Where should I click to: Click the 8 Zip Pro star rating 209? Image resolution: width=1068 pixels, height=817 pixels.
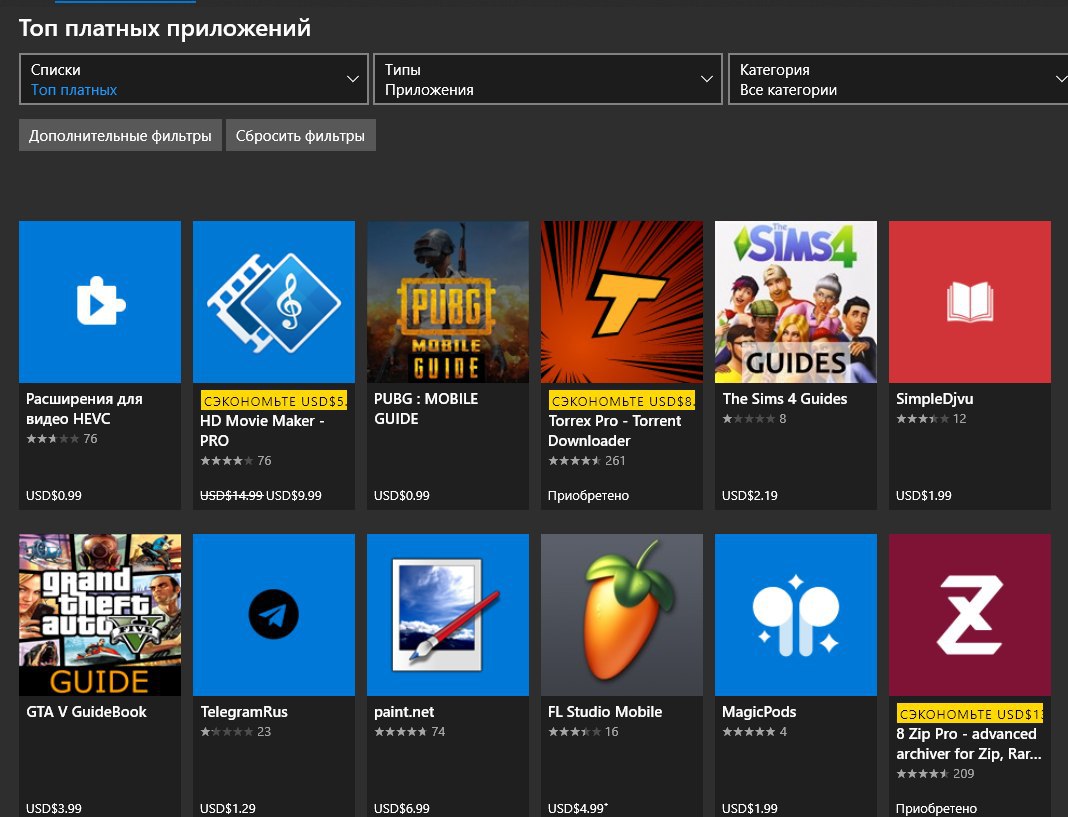[935, 773]
